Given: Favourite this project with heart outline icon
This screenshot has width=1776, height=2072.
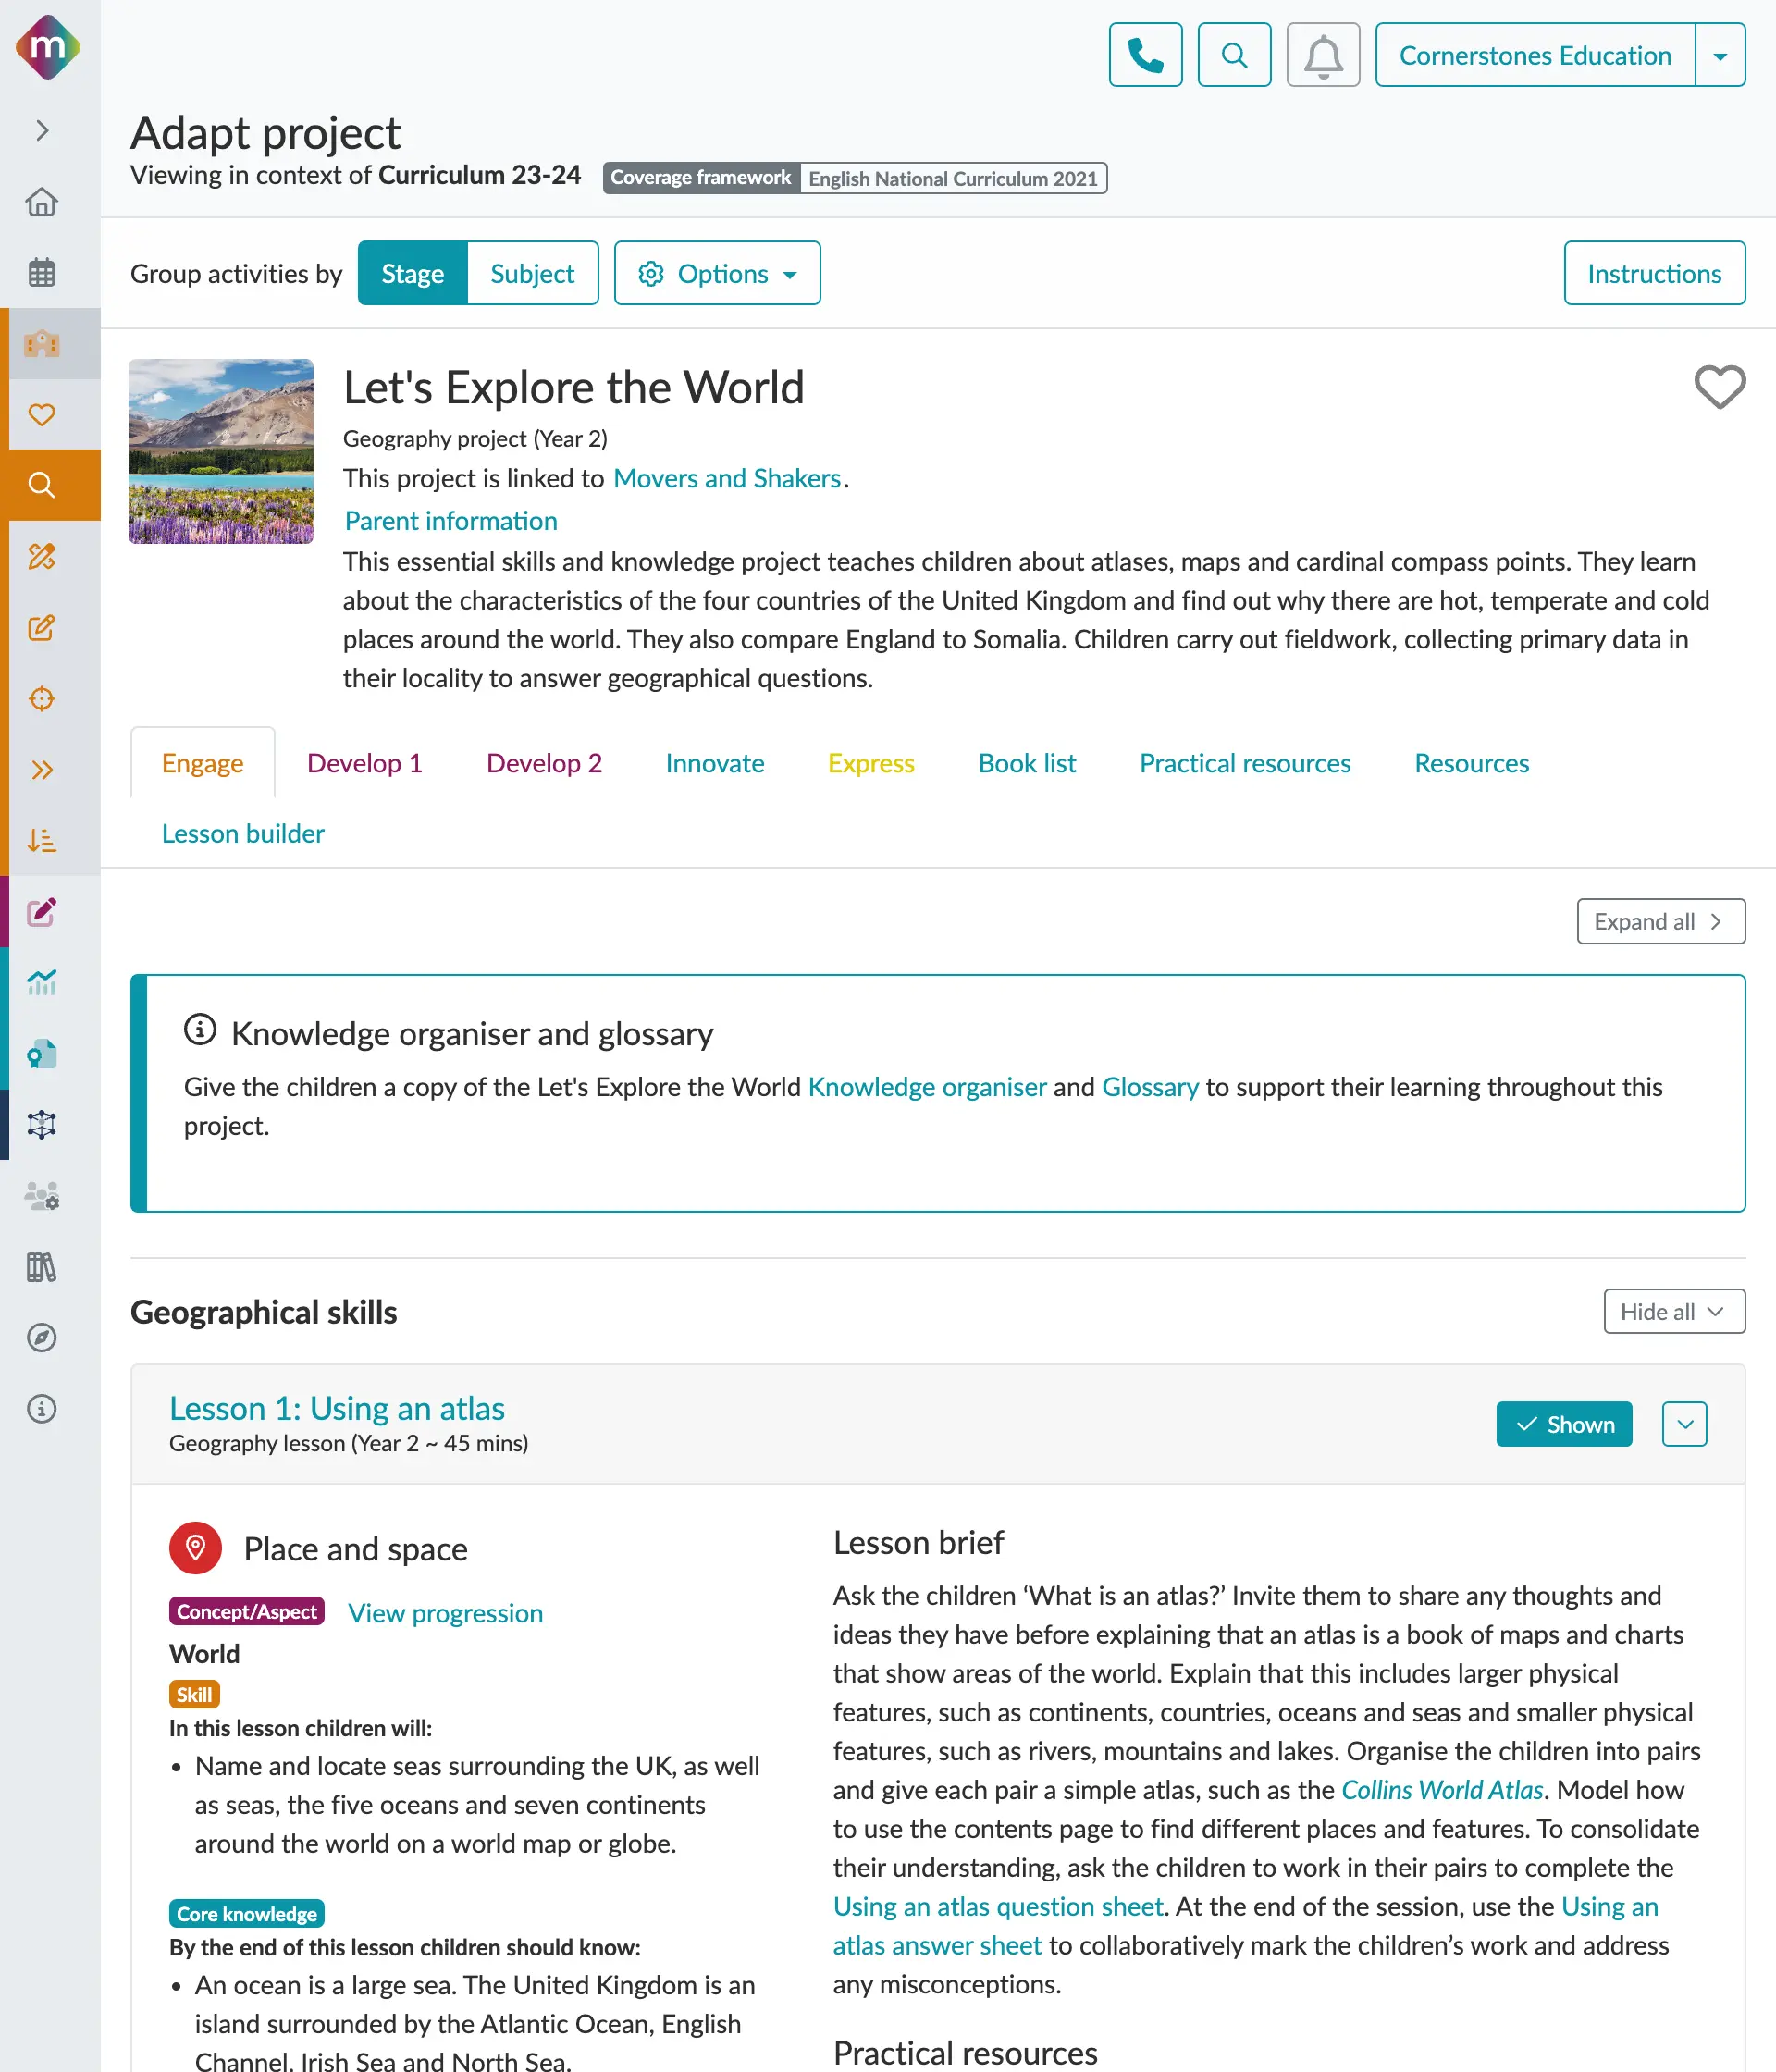Looking at the screenshot, I should (x=1719, y=387).
